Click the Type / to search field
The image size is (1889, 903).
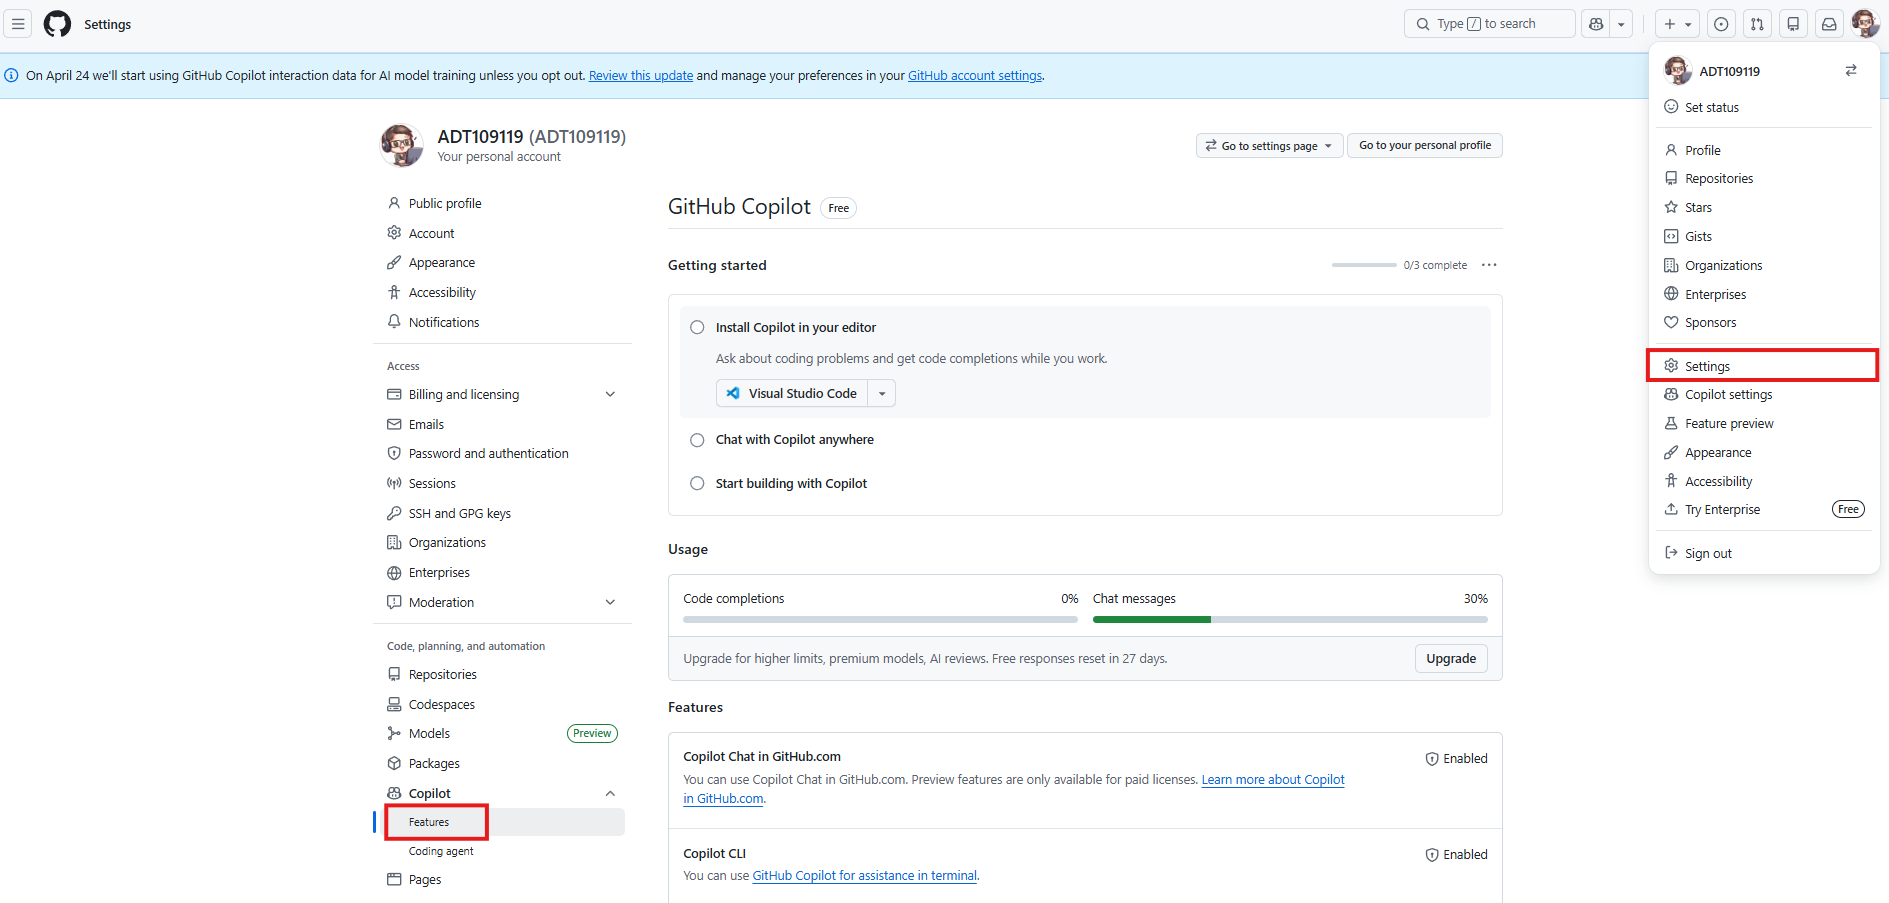click(x=1489, y=24)
